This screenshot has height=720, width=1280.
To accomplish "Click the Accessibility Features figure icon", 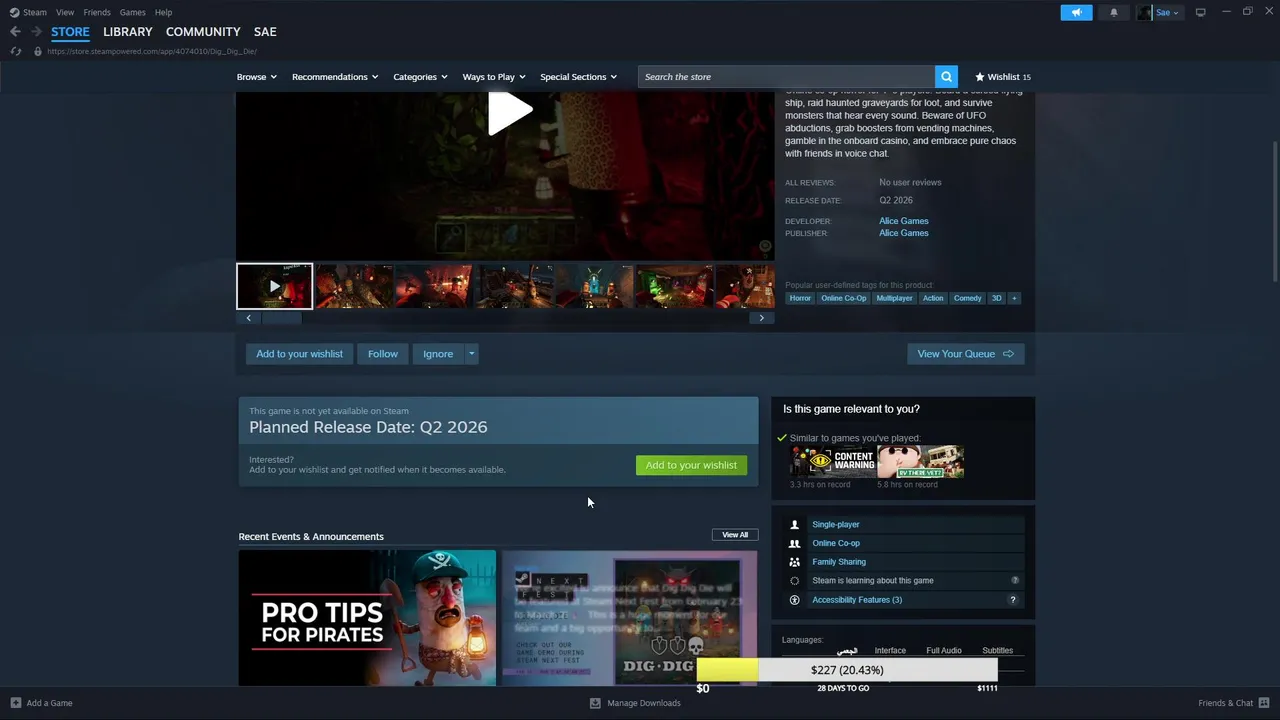I will pyautogui.click(x=795, y=600).
